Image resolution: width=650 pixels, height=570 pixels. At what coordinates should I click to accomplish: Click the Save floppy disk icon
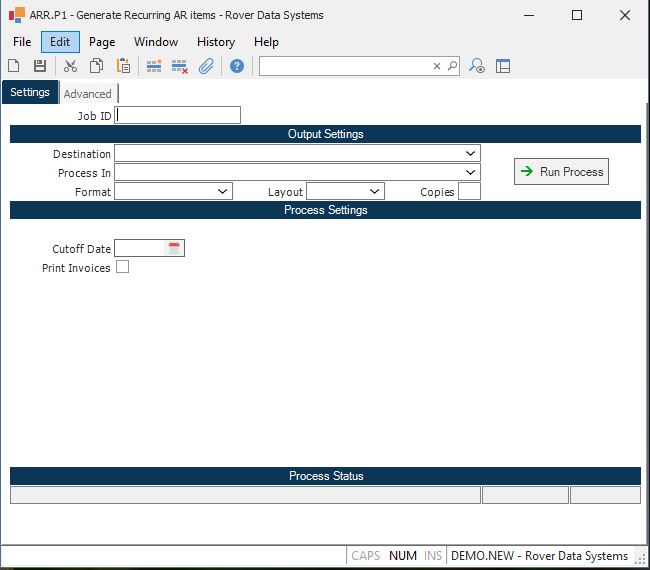click(x=40, y=66)
